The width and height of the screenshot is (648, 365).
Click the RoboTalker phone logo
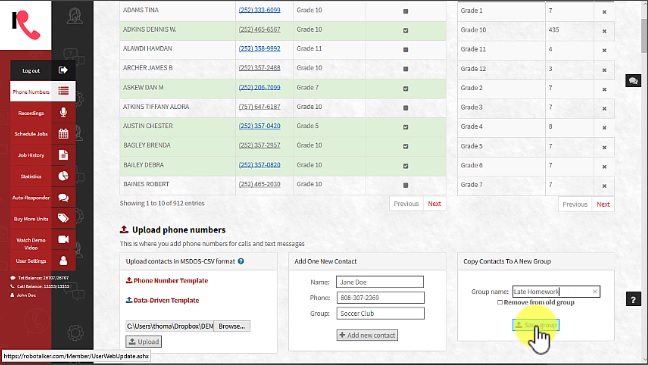tap(26, 25)
